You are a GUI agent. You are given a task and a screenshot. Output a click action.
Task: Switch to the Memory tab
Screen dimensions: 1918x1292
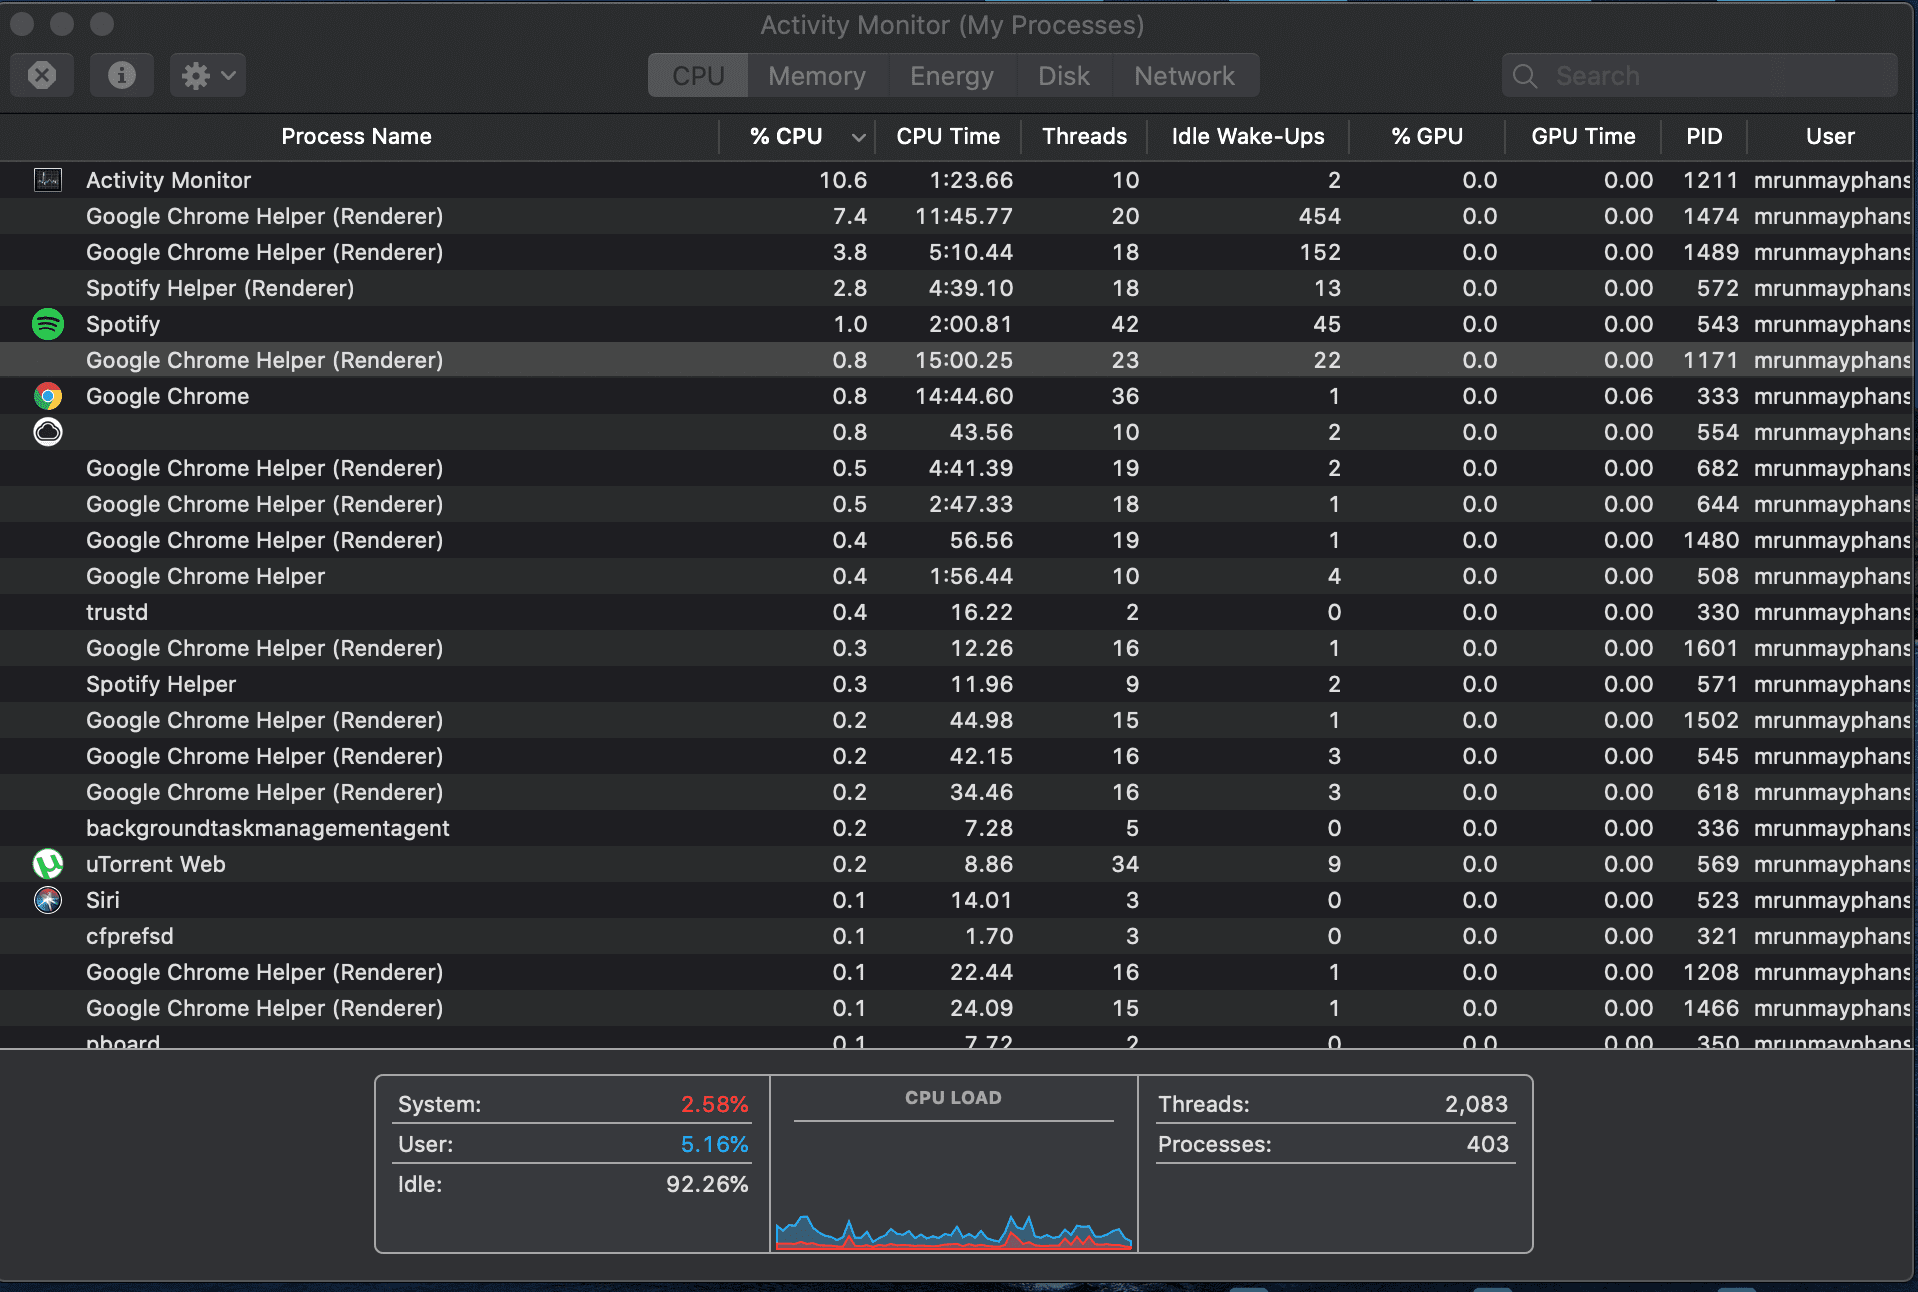tap(817, 76)
